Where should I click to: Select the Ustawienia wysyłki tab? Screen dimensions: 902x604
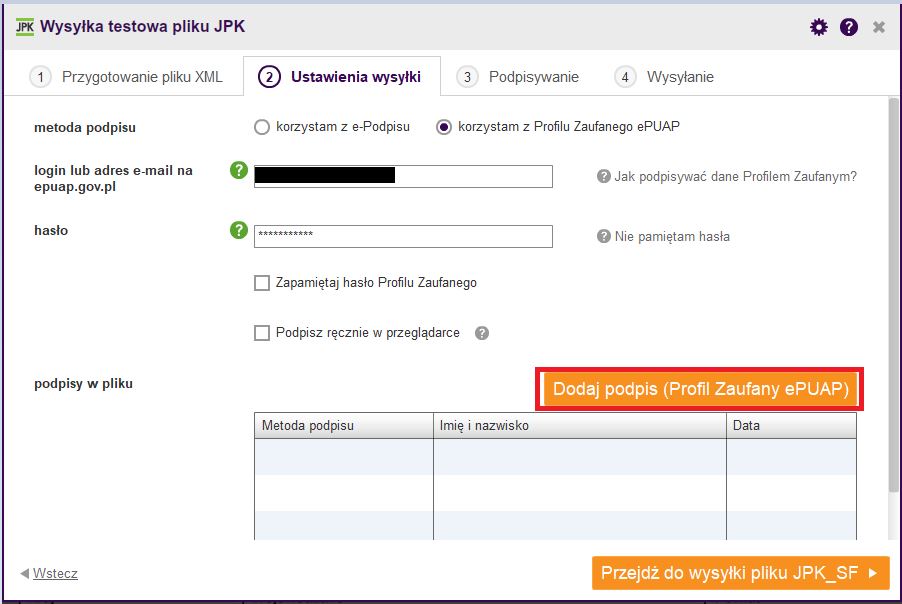(342, 77)
